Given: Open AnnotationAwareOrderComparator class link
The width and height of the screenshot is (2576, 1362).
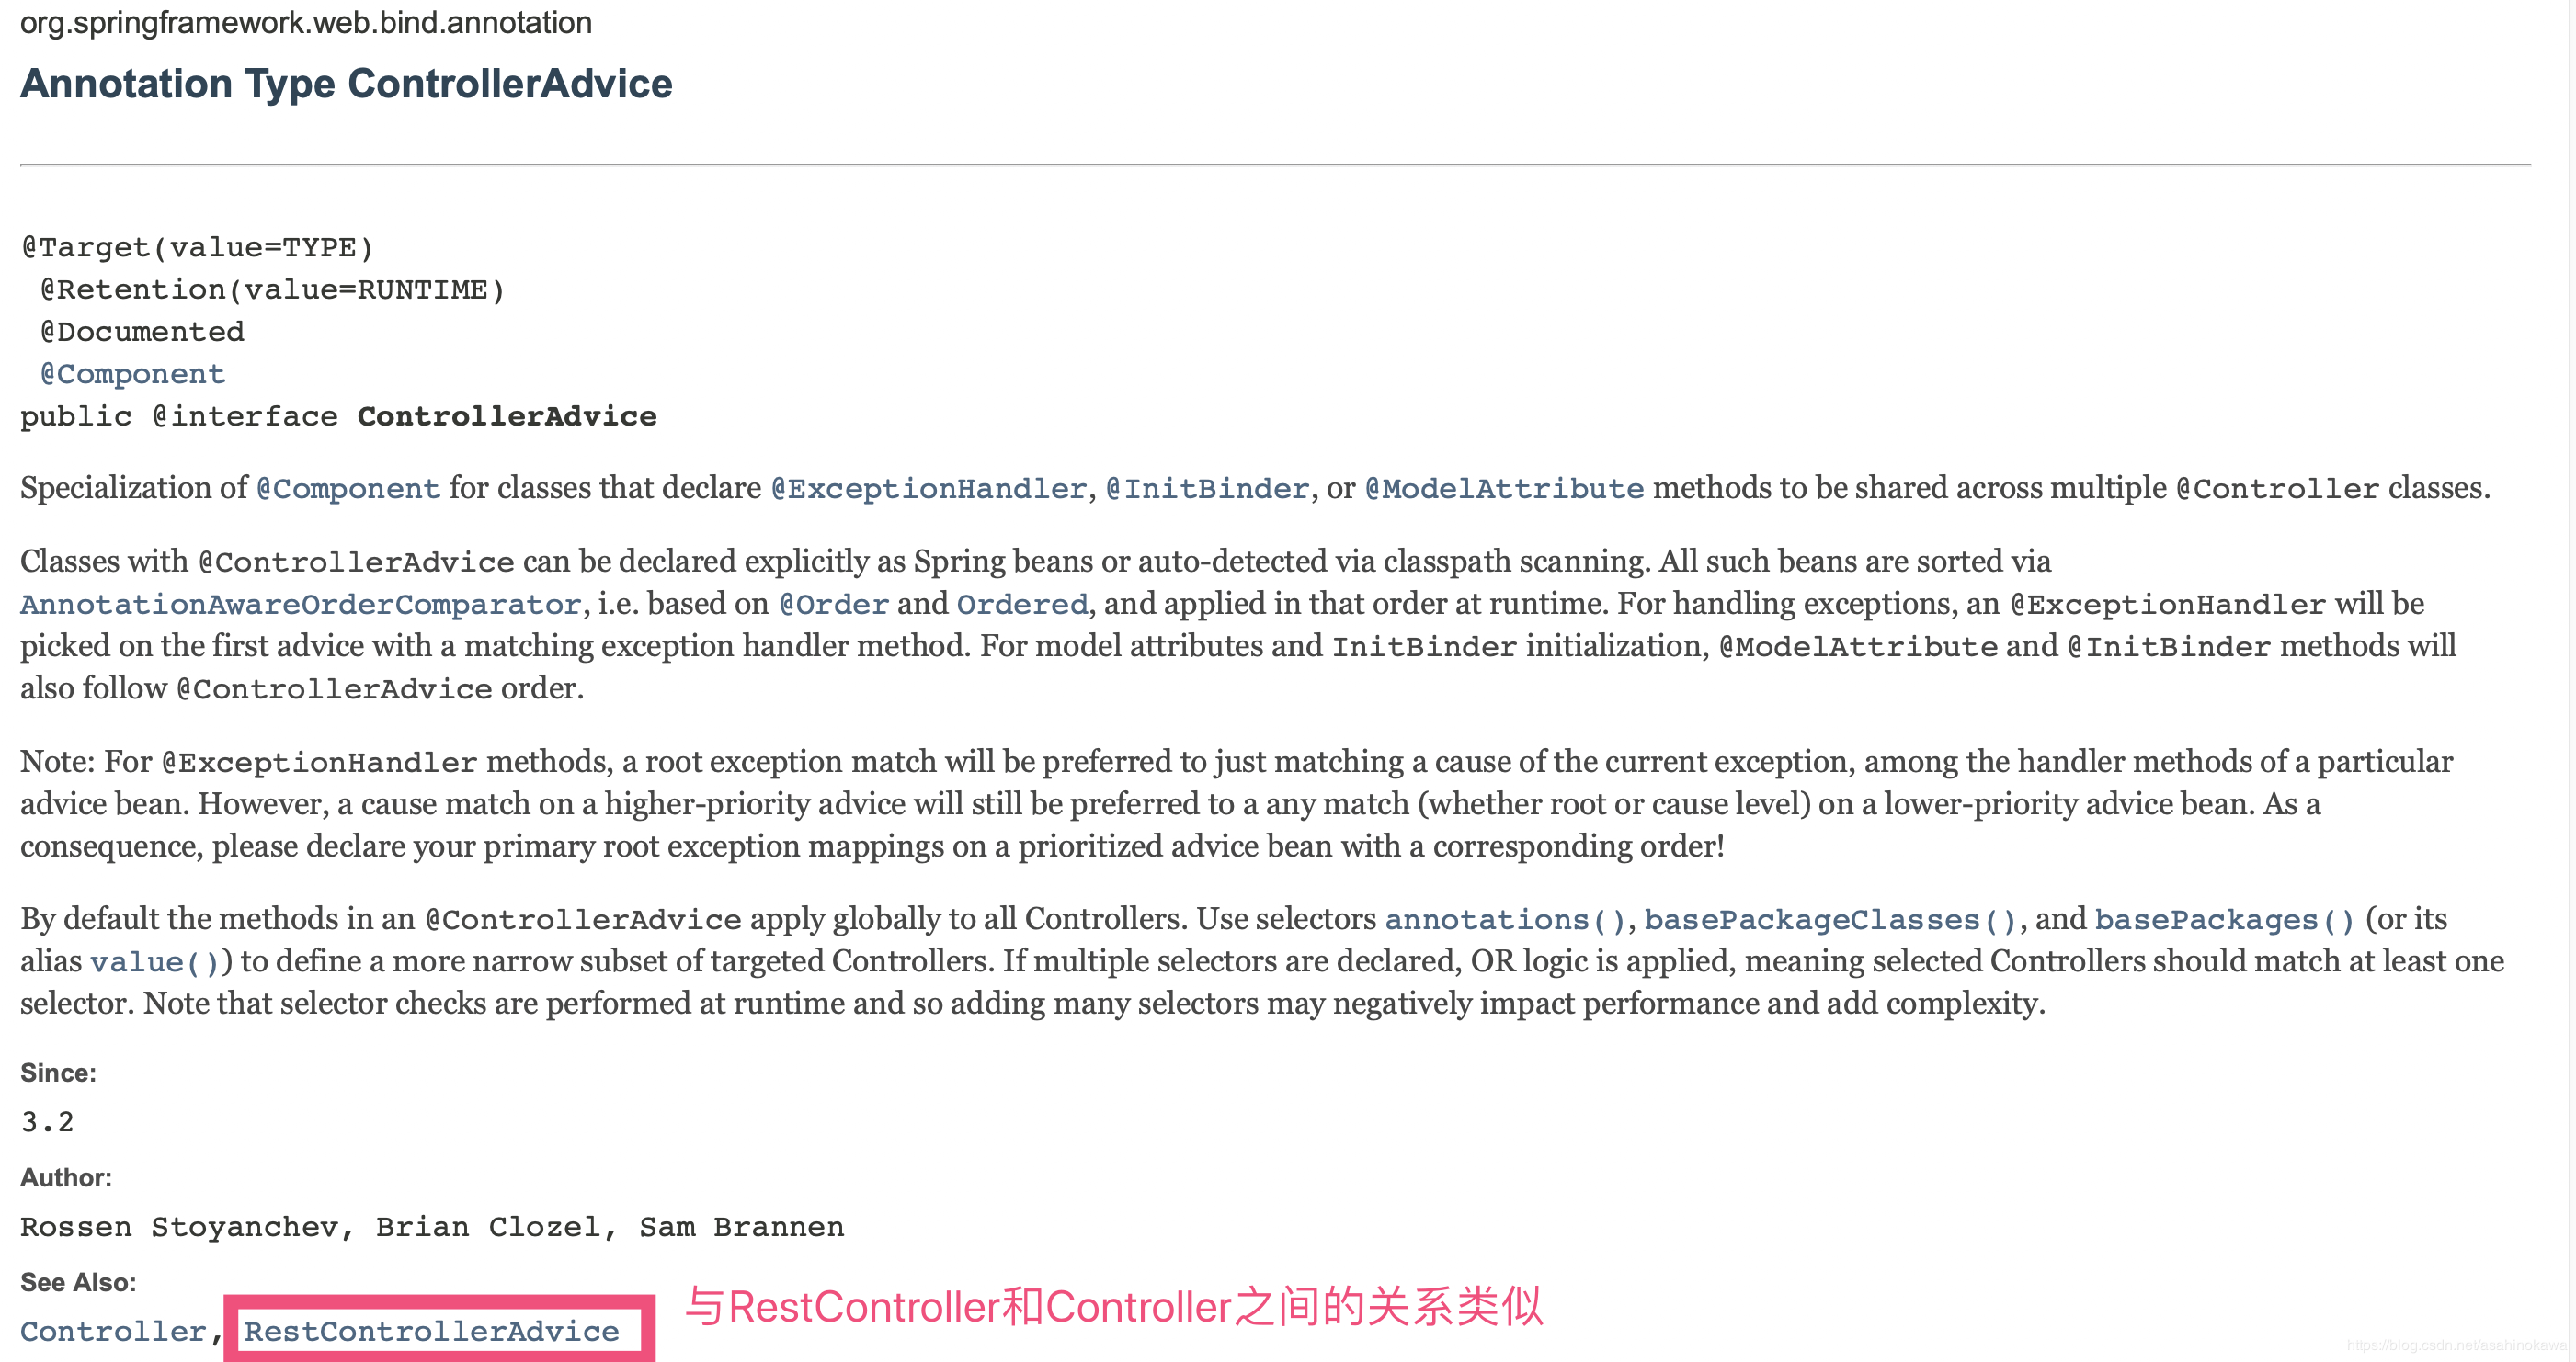Looking at the screenshot, I should (x=300, y=605).
